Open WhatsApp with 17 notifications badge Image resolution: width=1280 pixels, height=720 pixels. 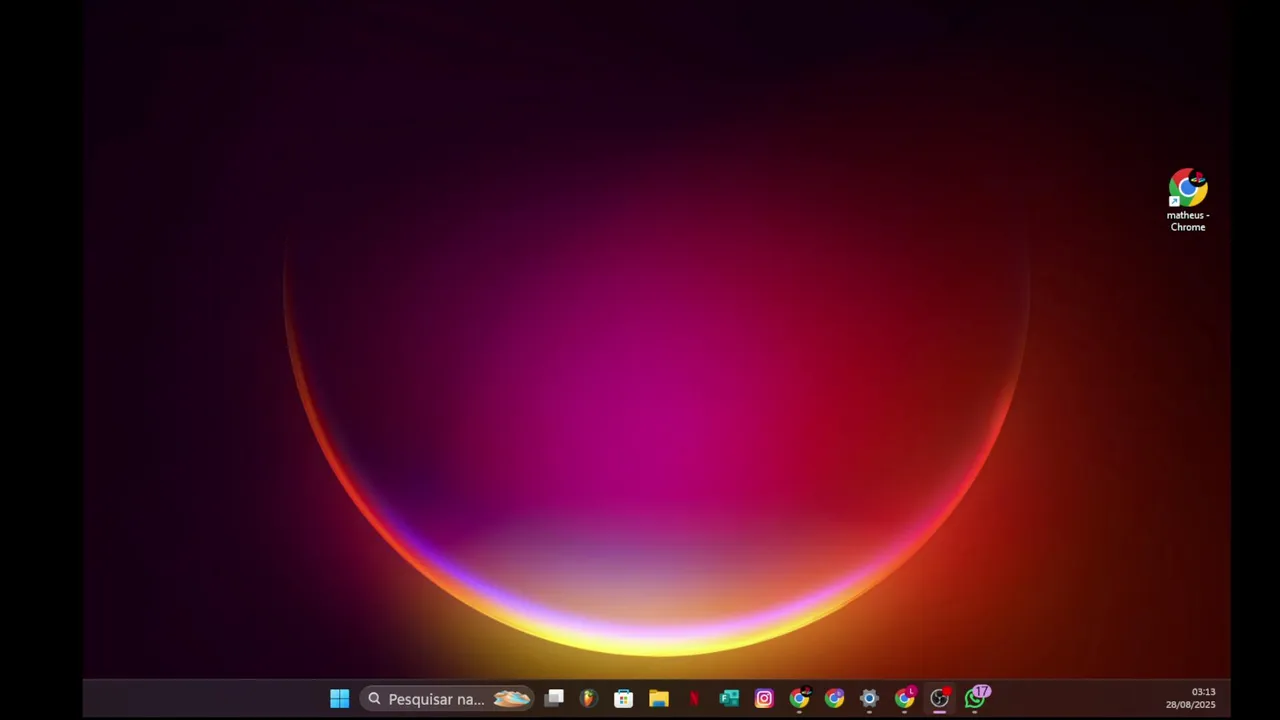[x=976, y=698]
